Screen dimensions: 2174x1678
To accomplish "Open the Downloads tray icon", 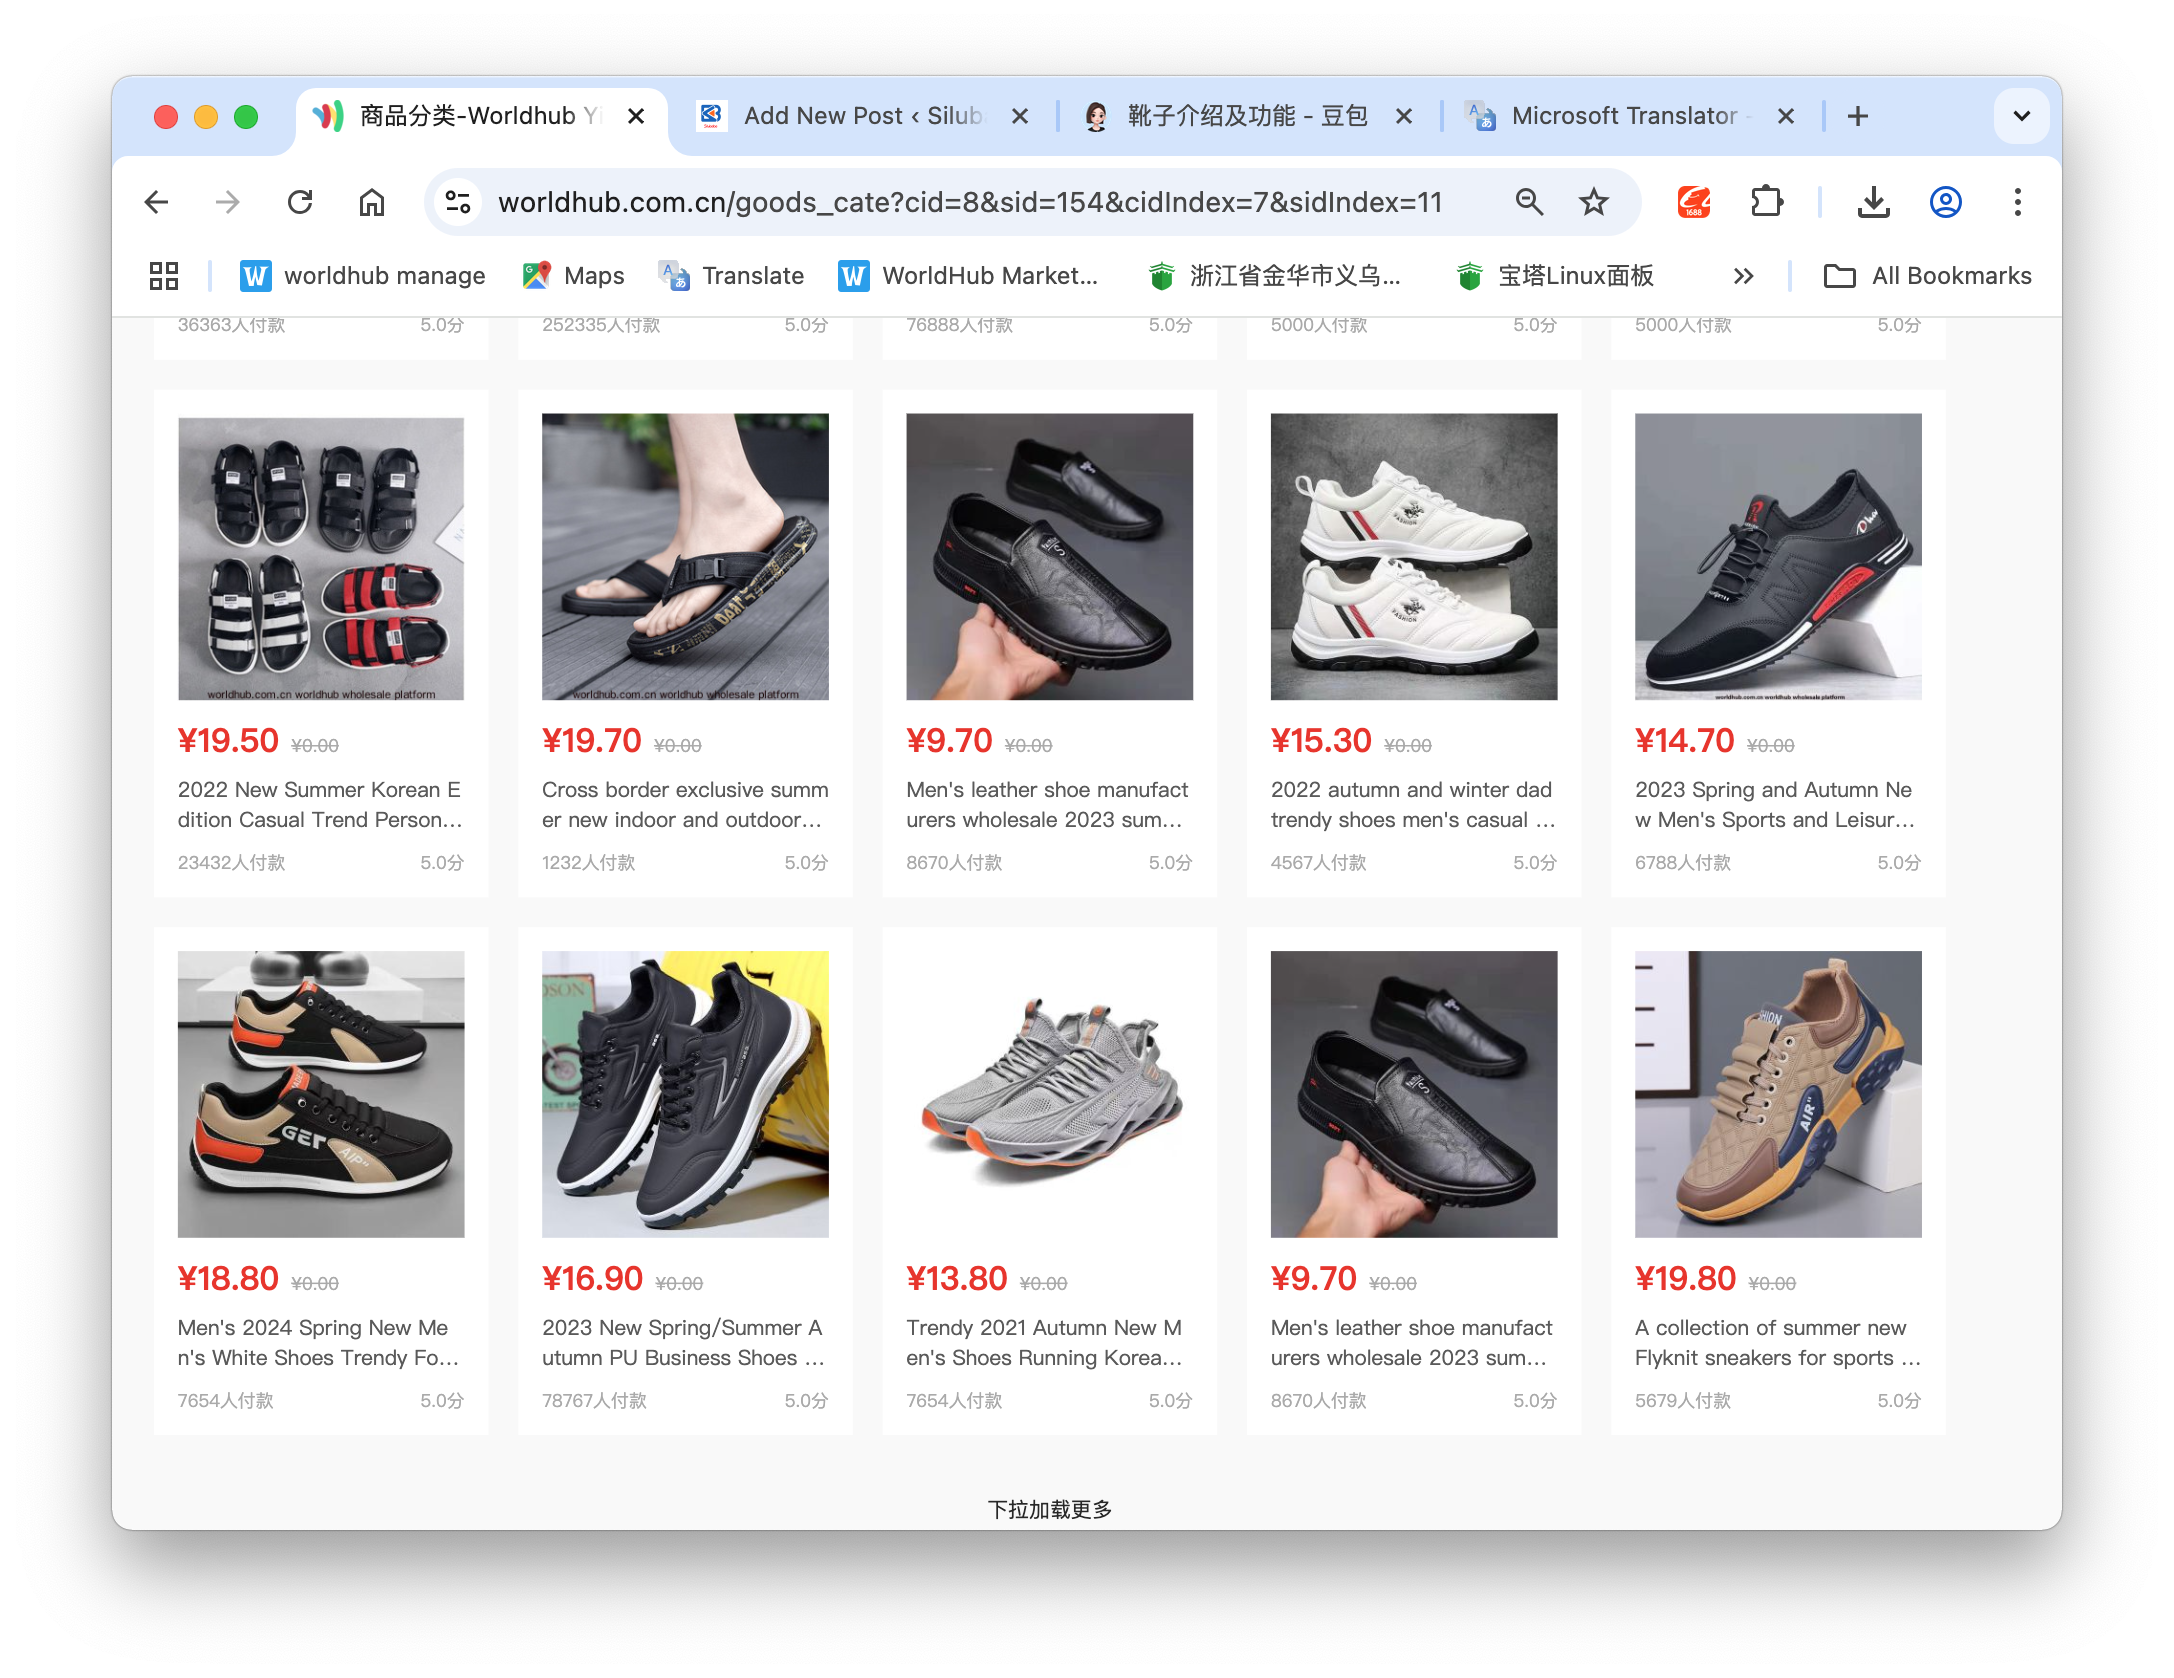I will 1873,203.
